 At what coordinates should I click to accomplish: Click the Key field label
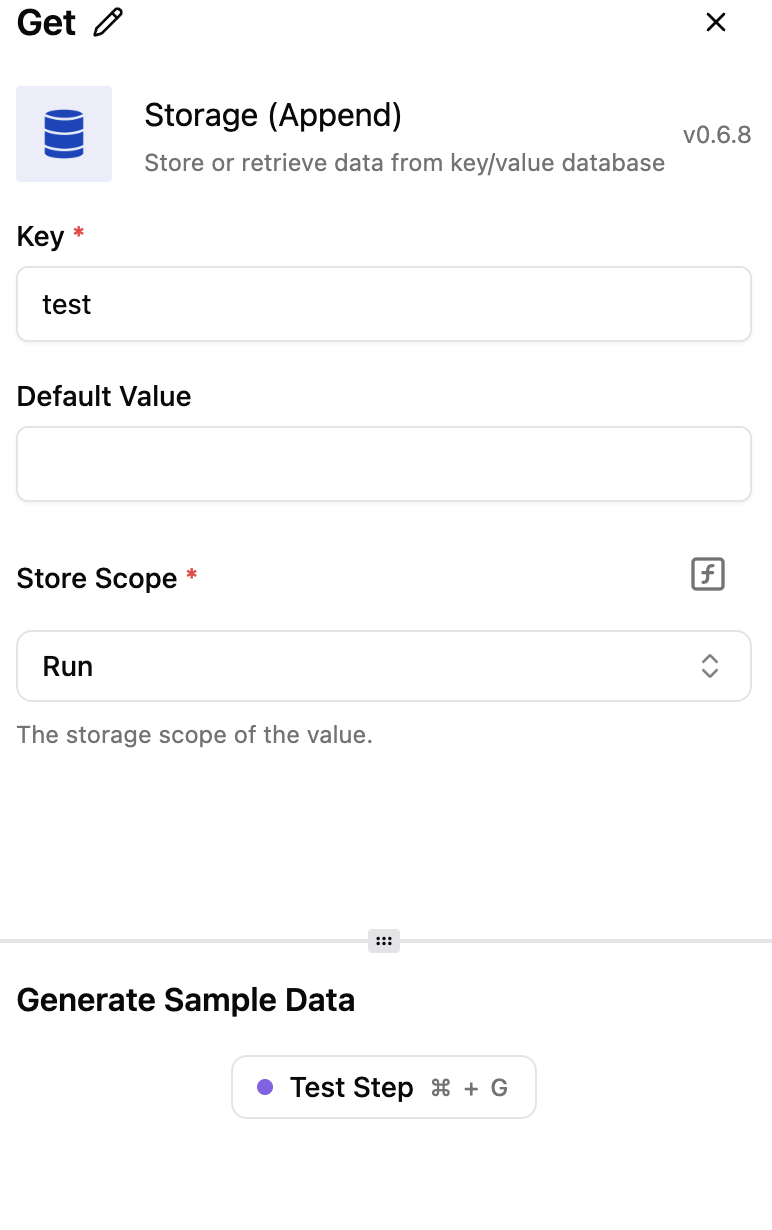[x=41, y=237]
